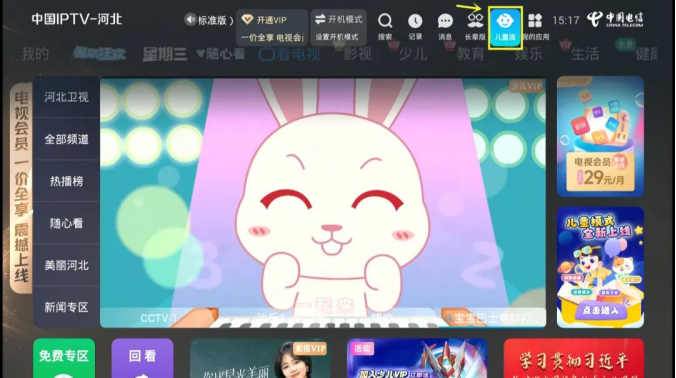This screenshot has width=676, height=378.
Task: Select the 随心看 tab with heart
Action: click(220, 54)
